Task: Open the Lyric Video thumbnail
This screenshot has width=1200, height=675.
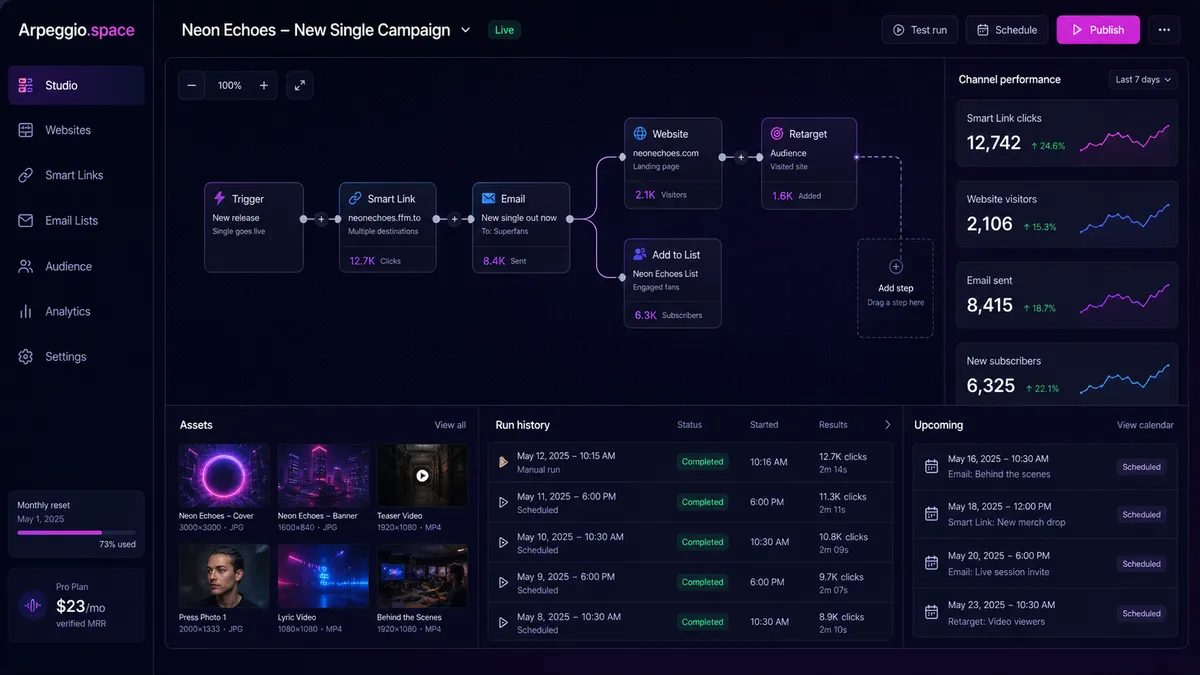Action: (x=323, y=576)
